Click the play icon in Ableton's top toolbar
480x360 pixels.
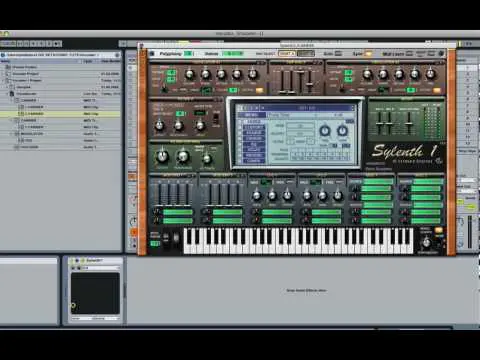point(33,44)
